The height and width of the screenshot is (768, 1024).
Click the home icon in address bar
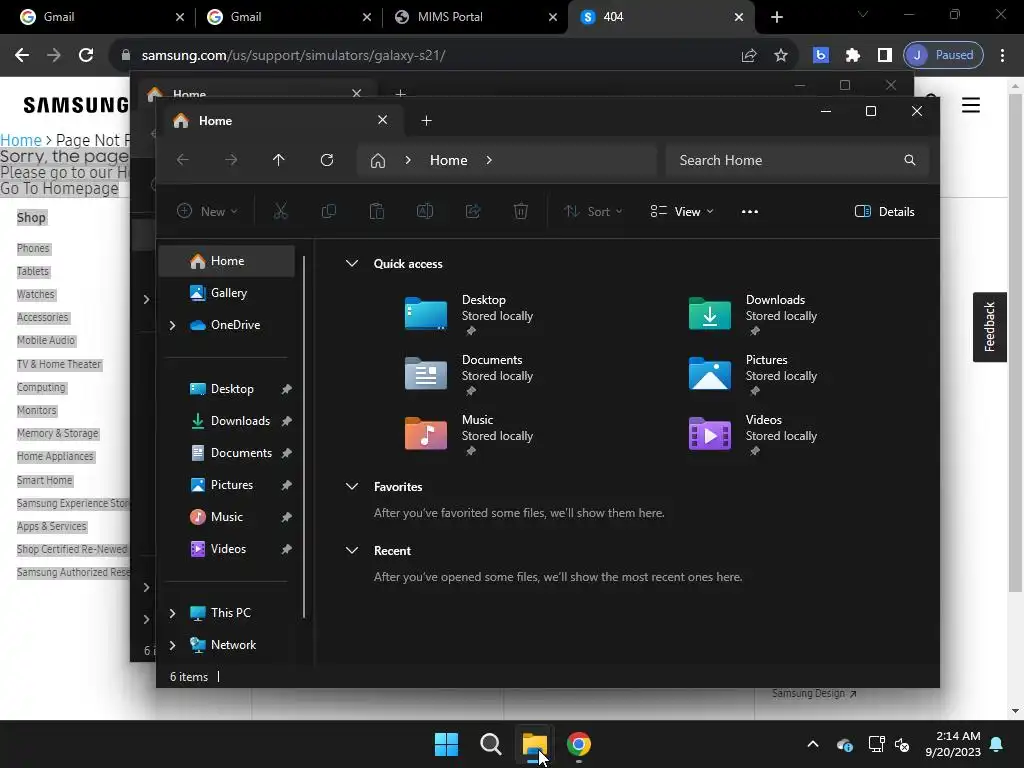(377, 160)
